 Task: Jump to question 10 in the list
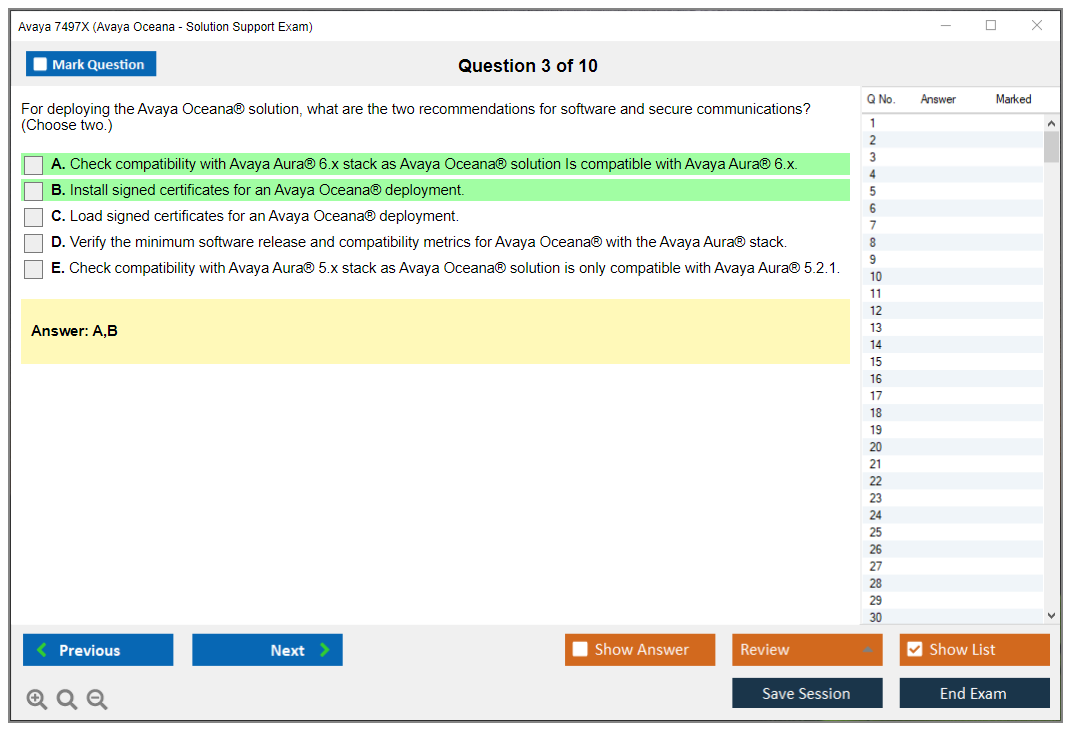[x=876, y=277]
